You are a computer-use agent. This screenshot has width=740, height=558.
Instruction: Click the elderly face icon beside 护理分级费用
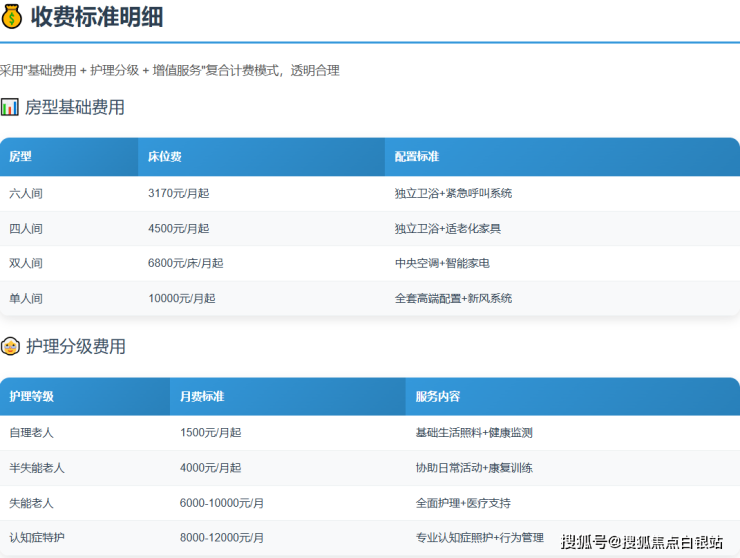[10, 347]
